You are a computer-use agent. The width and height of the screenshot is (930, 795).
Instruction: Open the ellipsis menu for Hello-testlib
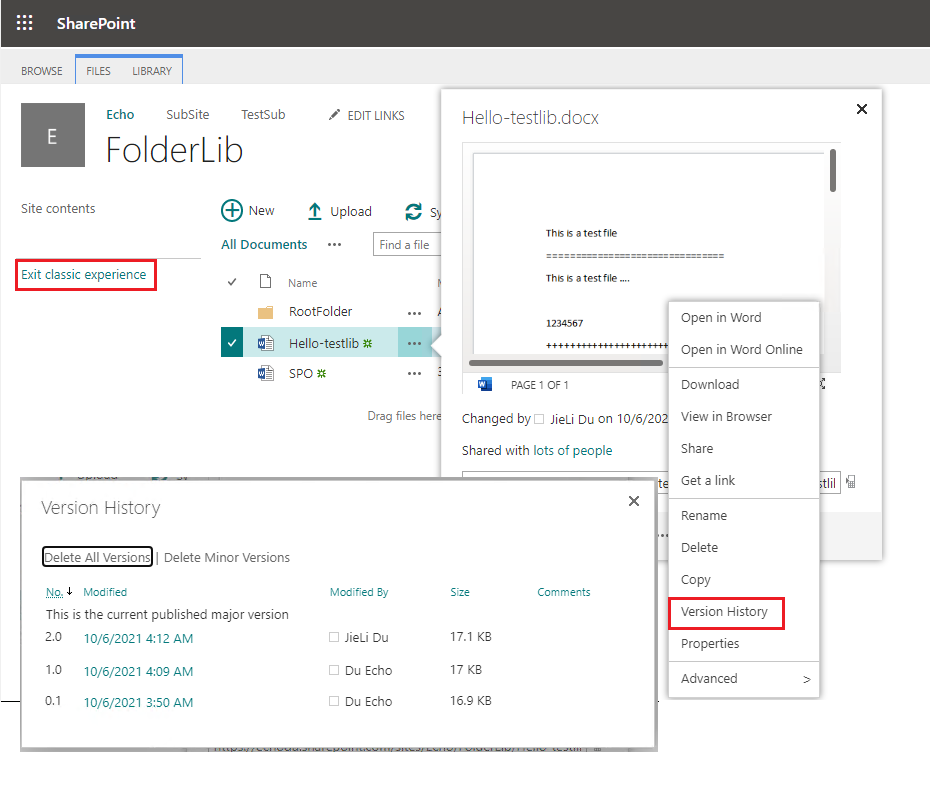pos(414,343)
